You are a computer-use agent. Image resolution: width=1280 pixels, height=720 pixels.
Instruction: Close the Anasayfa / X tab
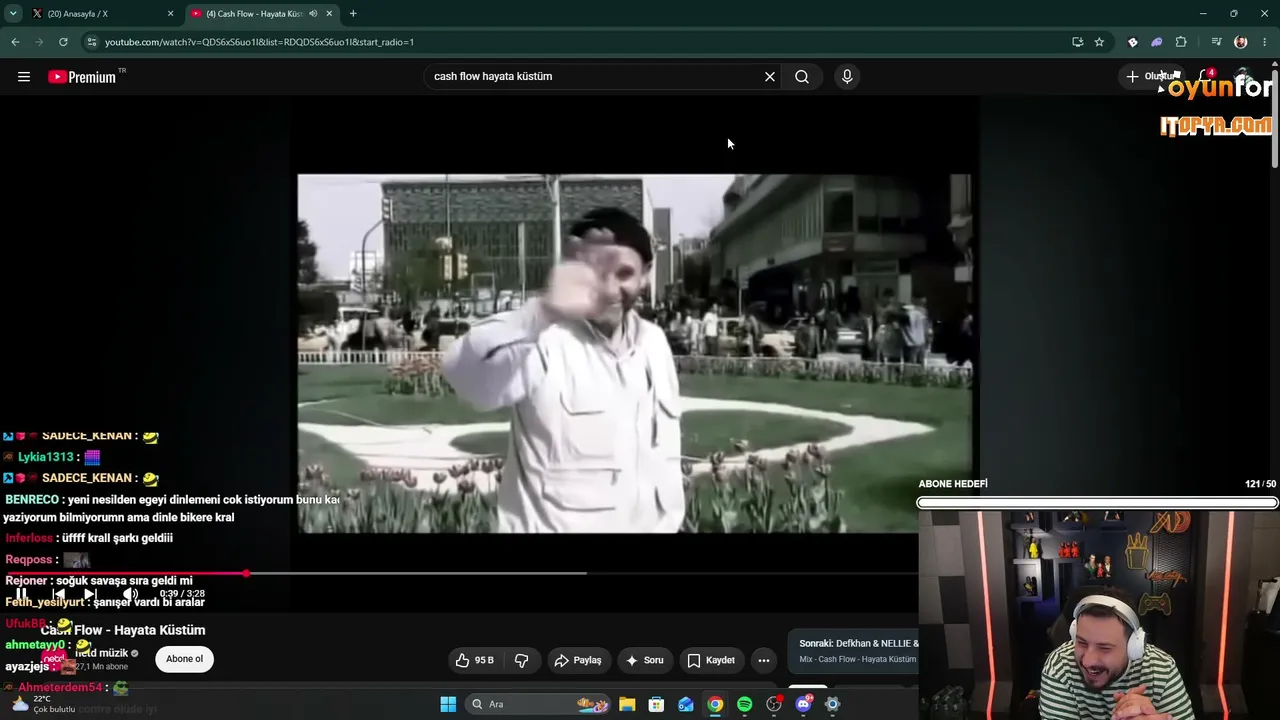tap(170, 14)
